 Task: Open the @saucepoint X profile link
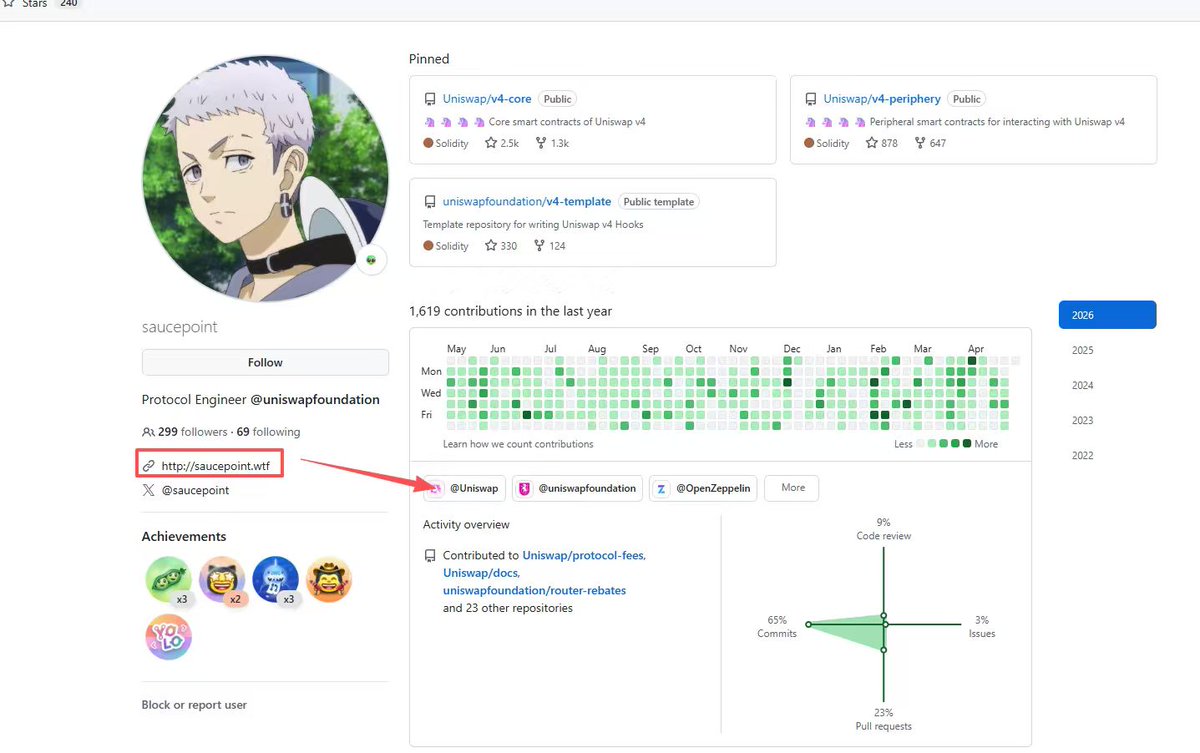[195, 490]
